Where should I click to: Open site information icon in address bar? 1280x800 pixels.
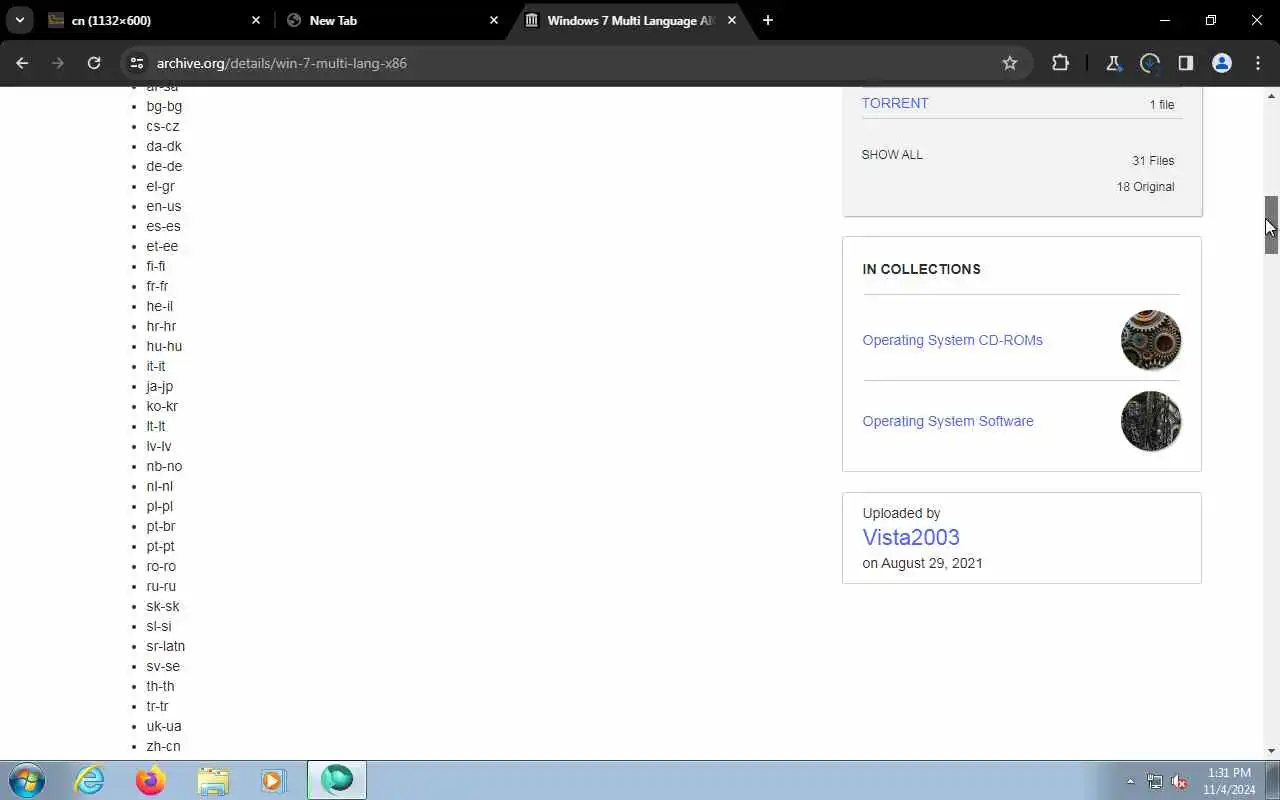click(137, 63)
